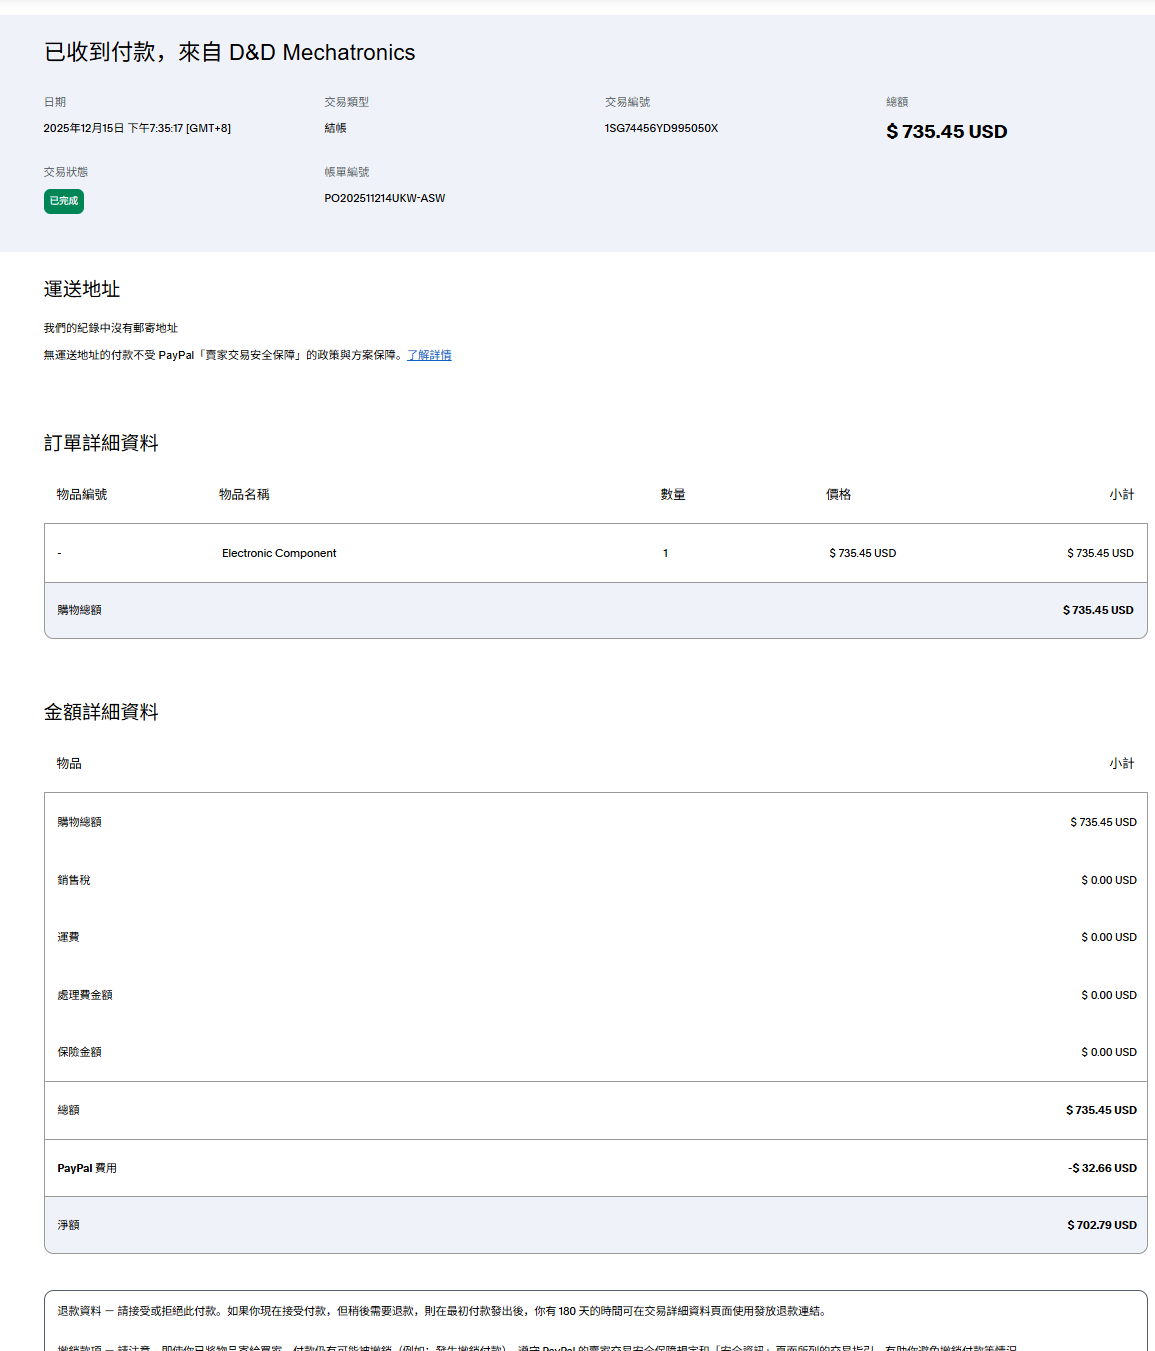Click the 運費 row label
This screenshot has width=1155, height=1351.
(x=68, y=937)
